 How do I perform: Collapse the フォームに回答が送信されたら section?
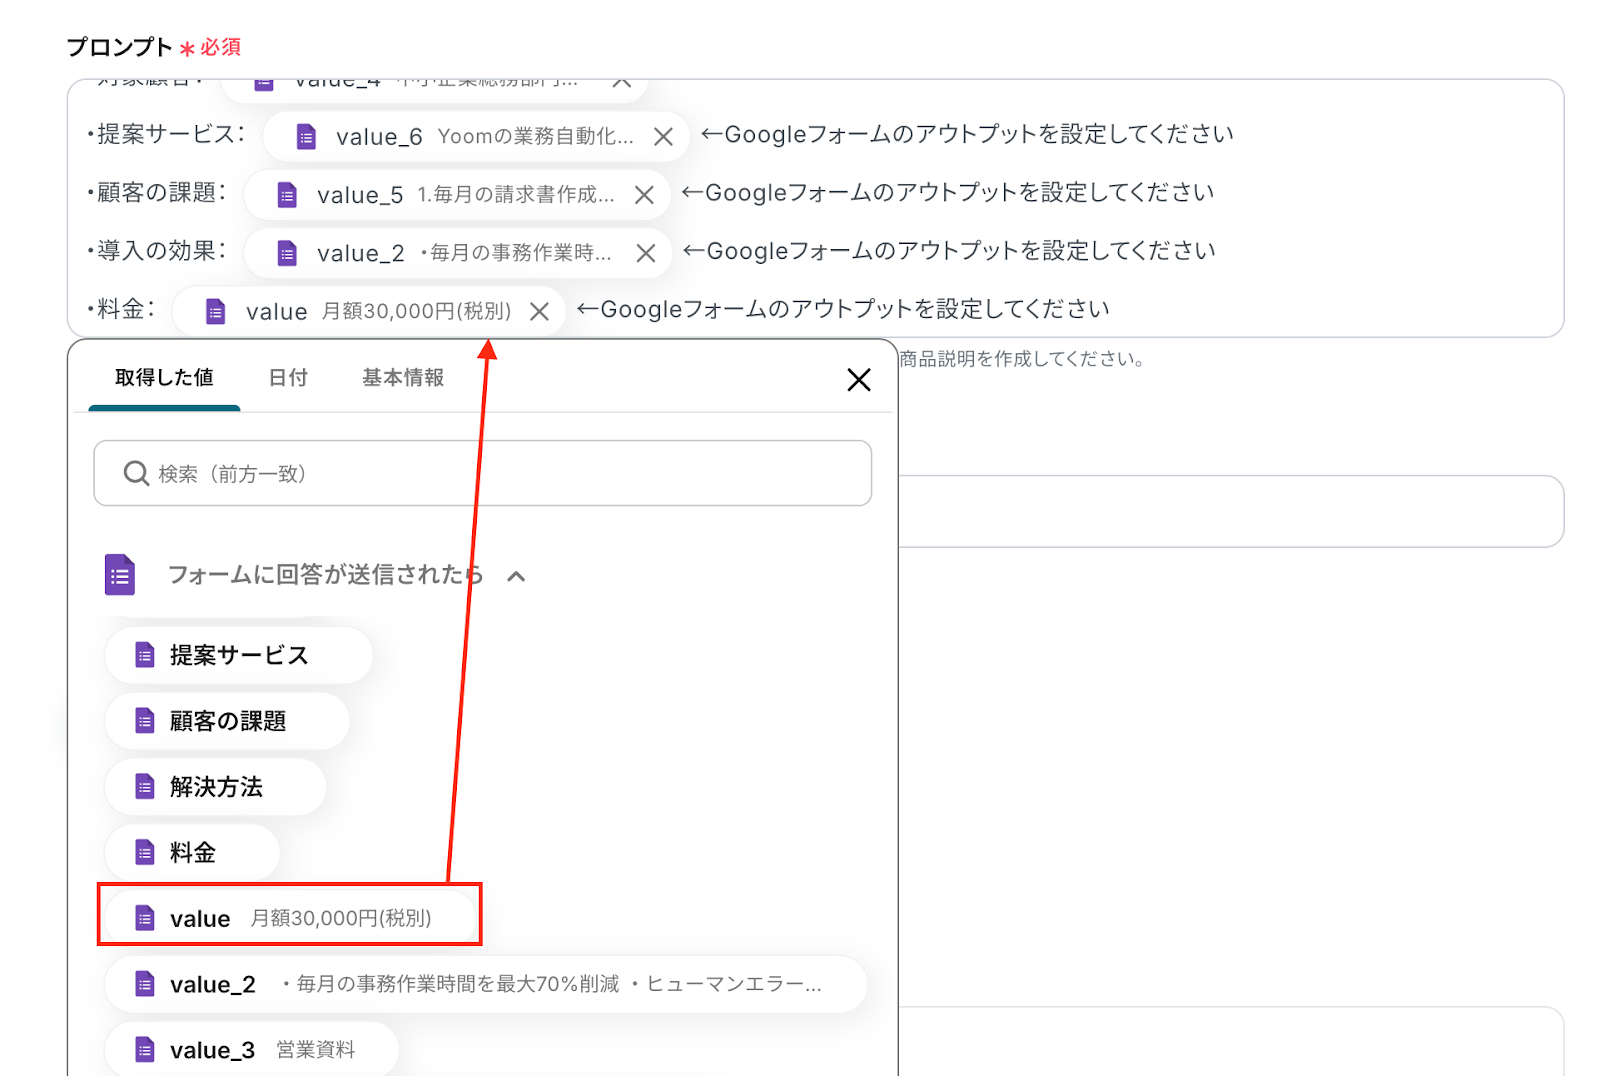[516, 576]
